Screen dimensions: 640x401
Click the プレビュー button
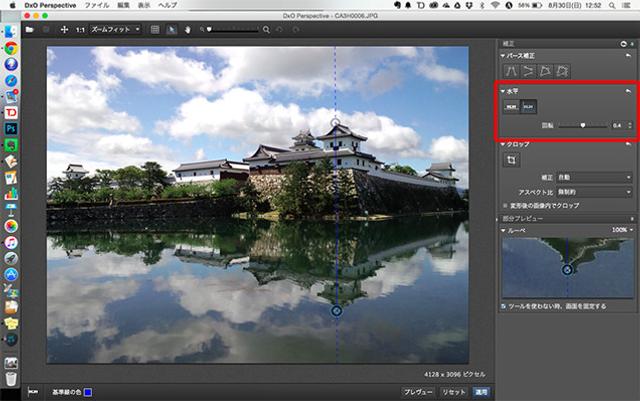click(x=417, y=391)
